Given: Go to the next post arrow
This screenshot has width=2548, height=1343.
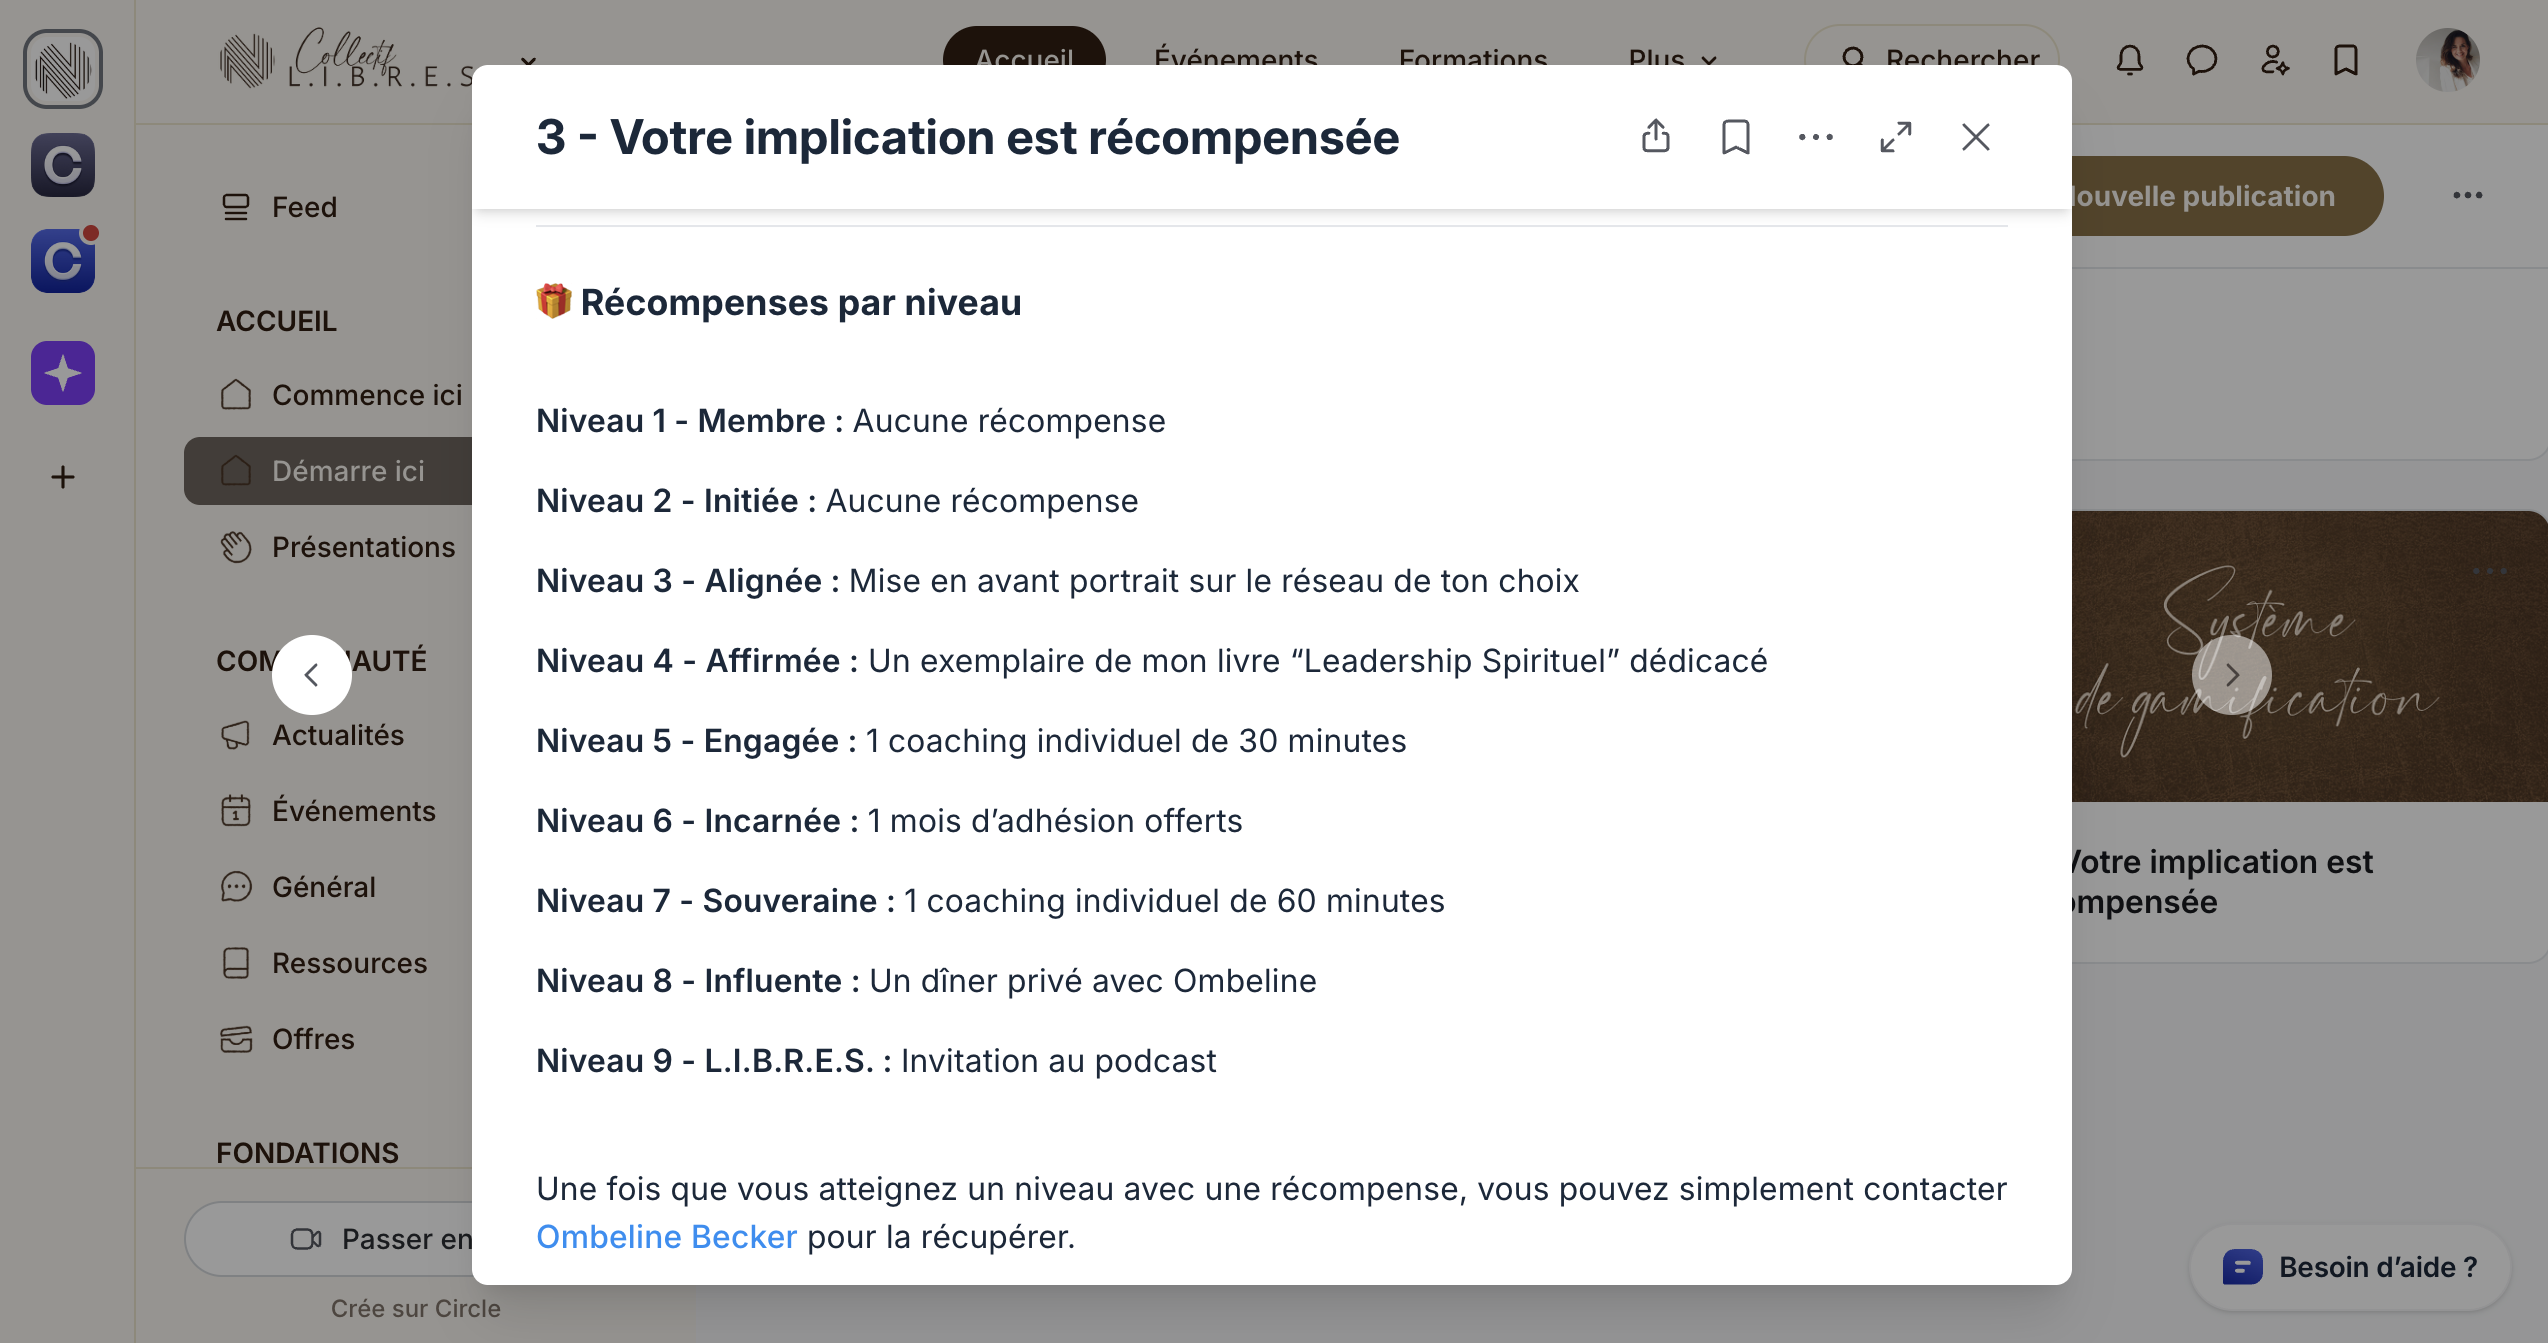Looking at the screenshot, I should [x=2232, y=675].
